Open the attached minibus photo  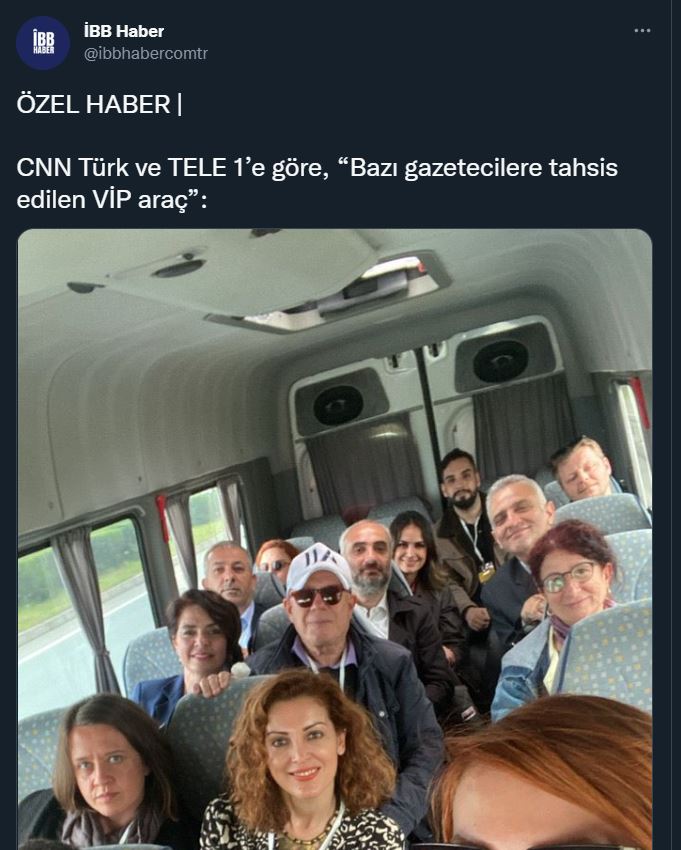pos(335,539)
